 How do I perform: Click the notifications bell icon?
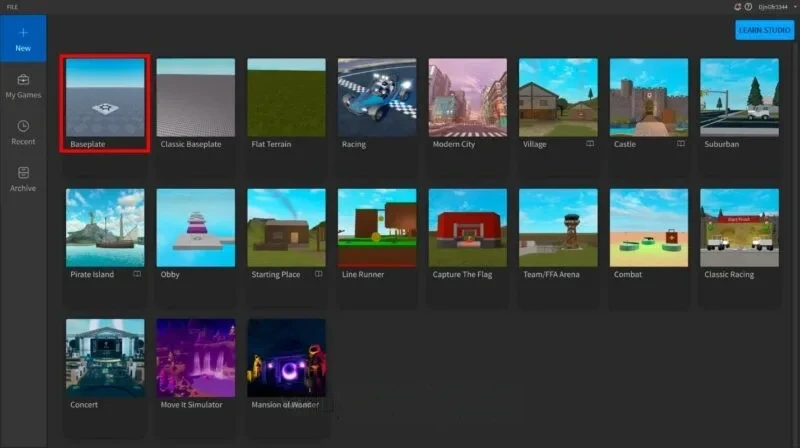[737, 7]
